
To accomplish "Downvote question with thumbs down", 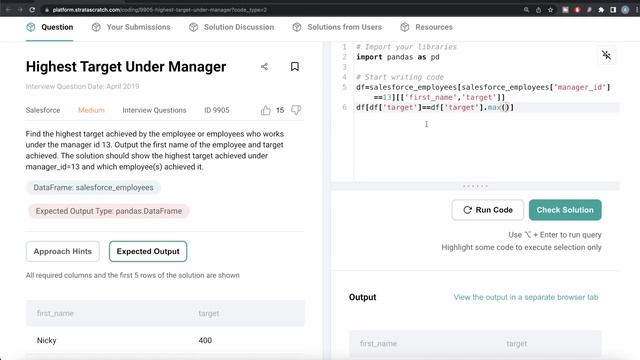I will coord(296,110).
